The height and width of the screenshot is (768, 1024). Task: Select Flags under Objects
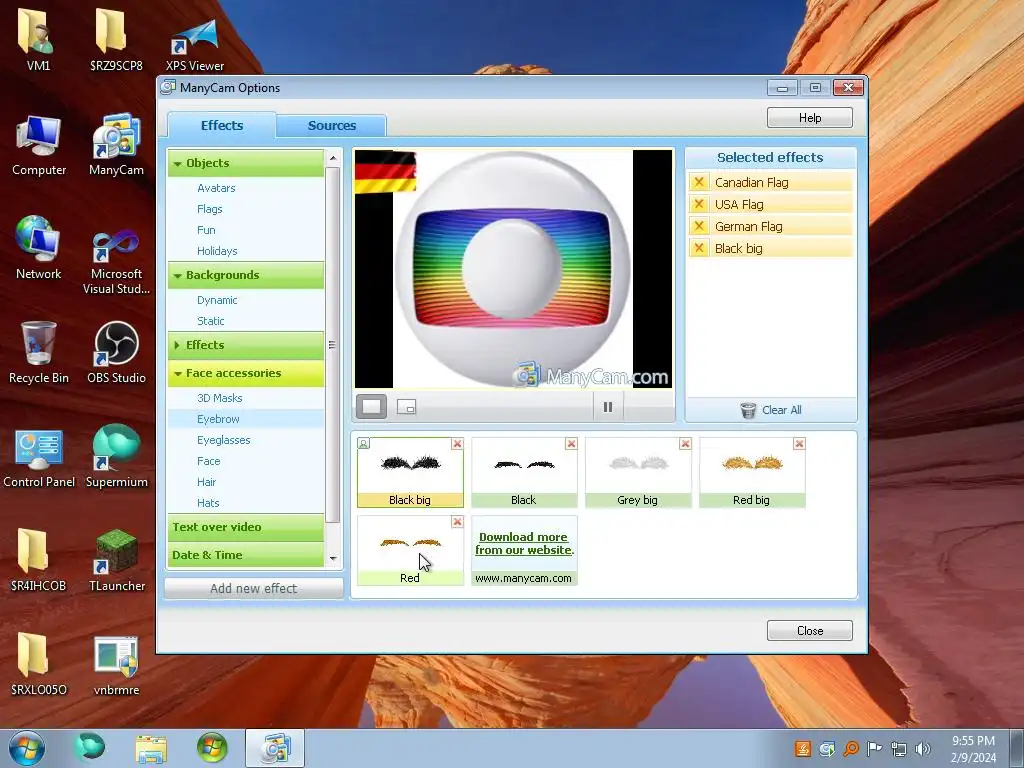(210, 209)
